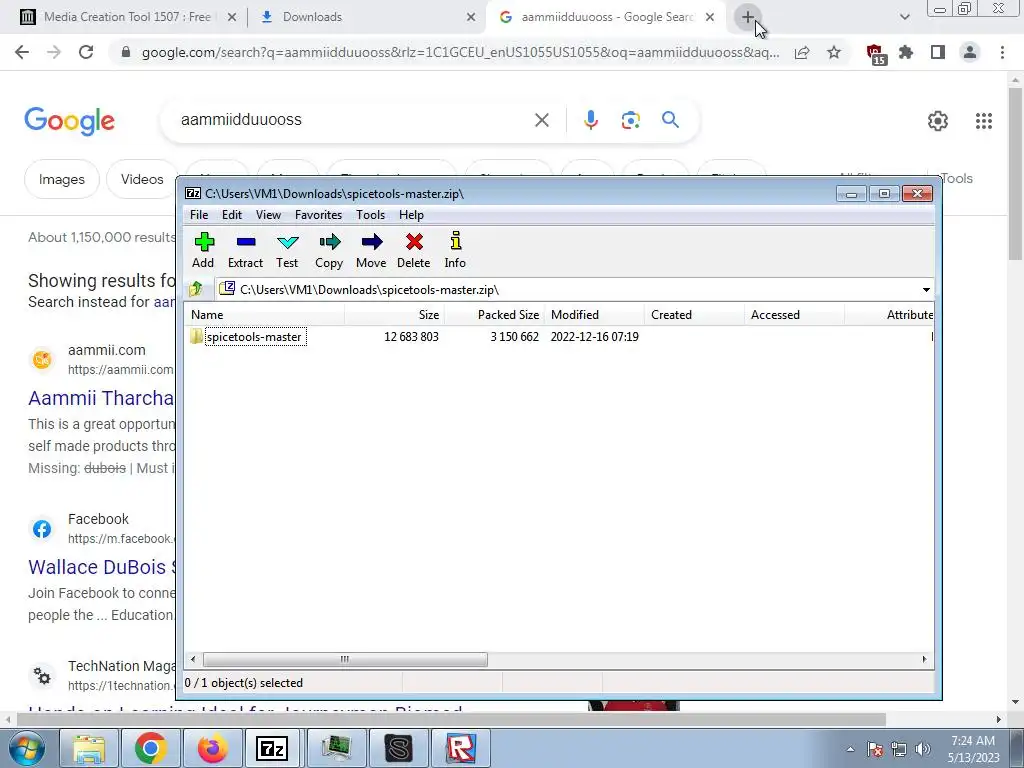The width and height of the screenshot is (1024, 768).
Task: Switch to Media Creation Tool 1507 tab
Action: 127,17
